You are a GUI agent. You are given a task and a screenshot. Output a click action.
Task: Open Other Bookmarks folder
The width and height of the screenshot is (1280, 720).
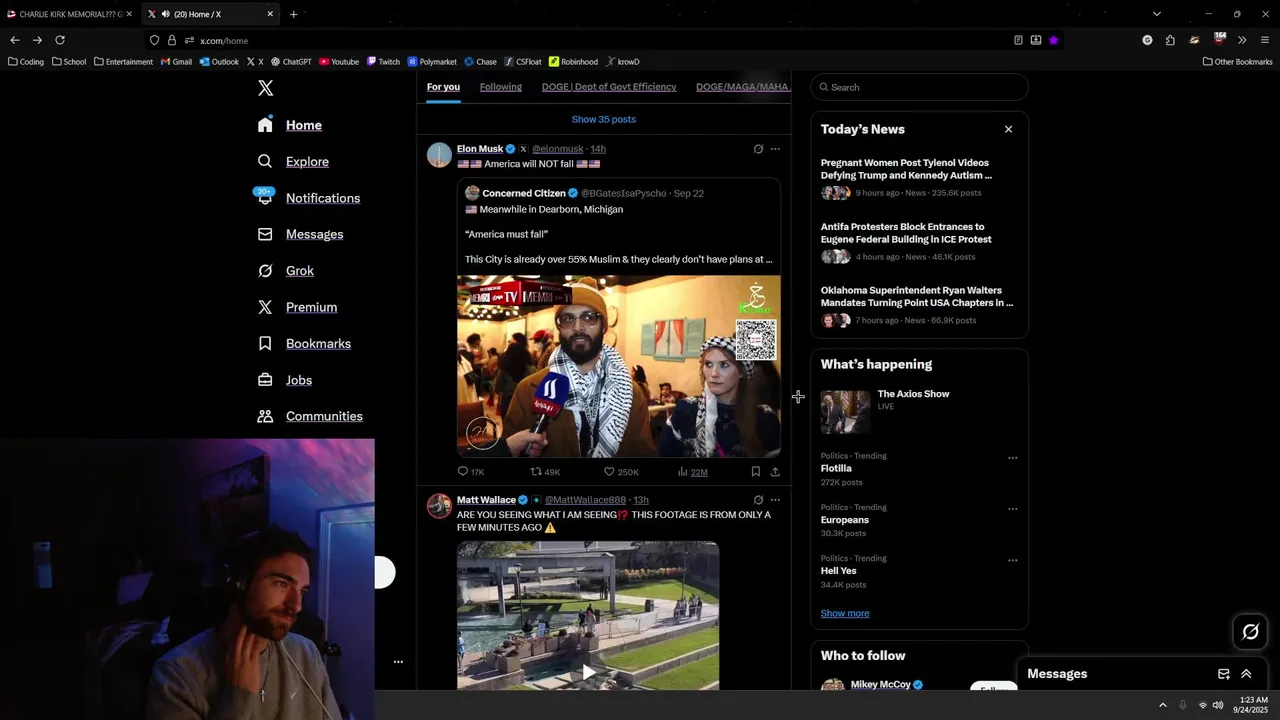[x=1237, y=62]
